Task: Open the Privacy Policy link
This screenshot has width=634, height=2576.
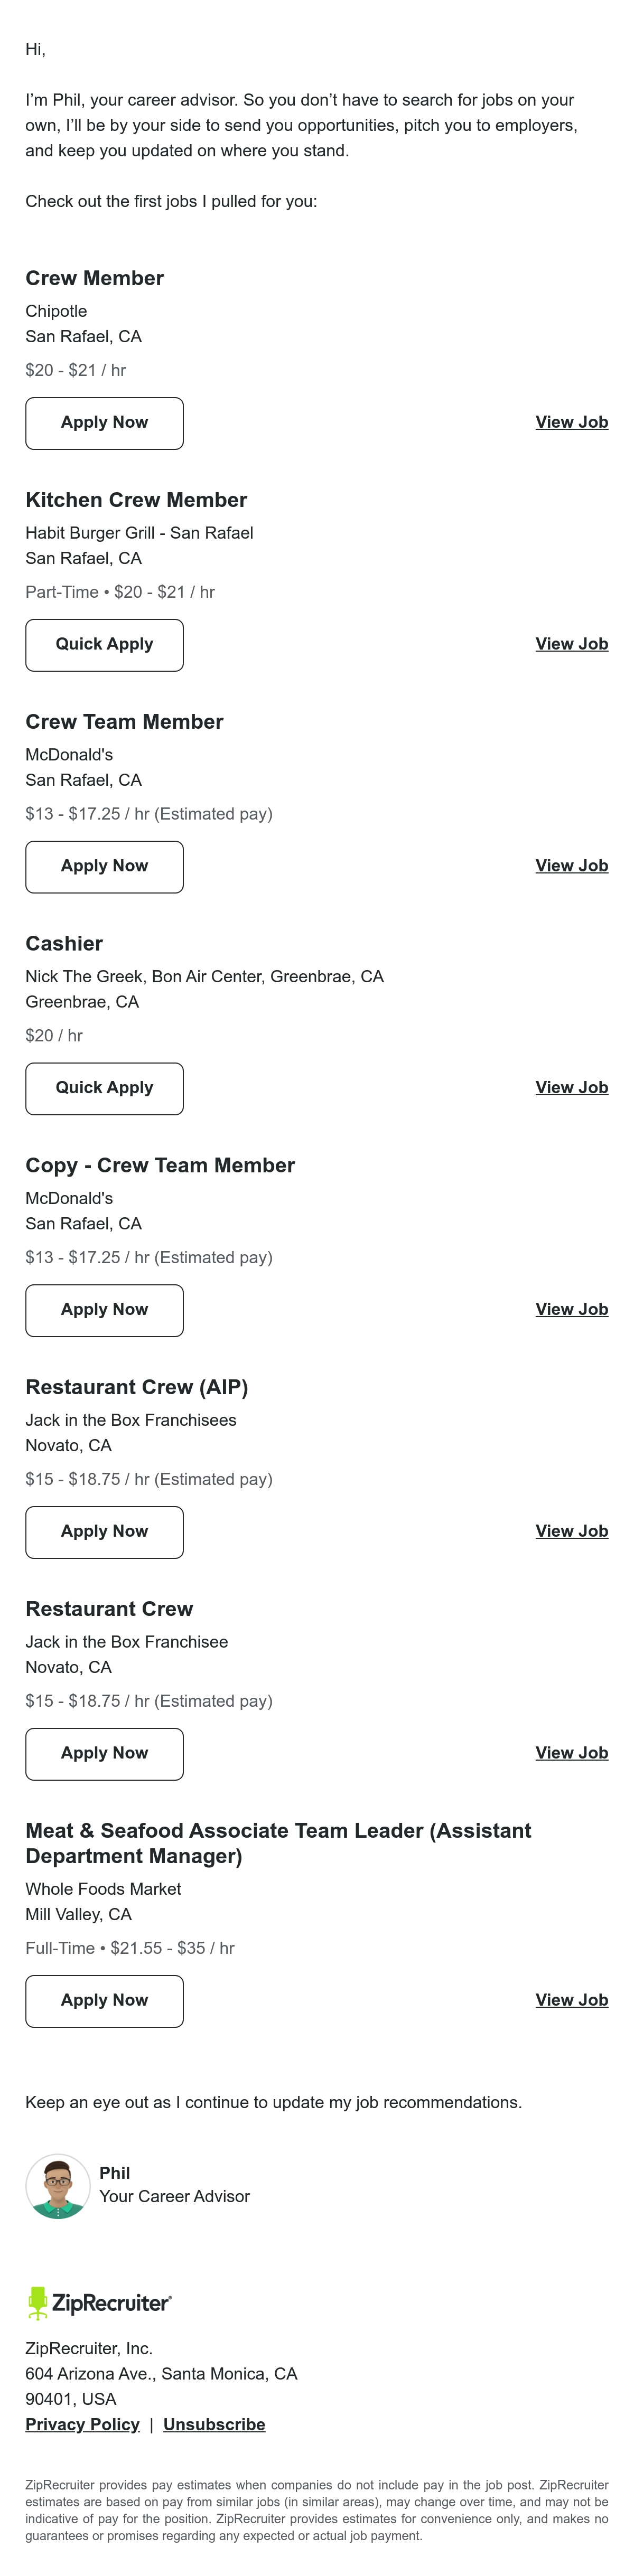Action: tap(82, 2426)
